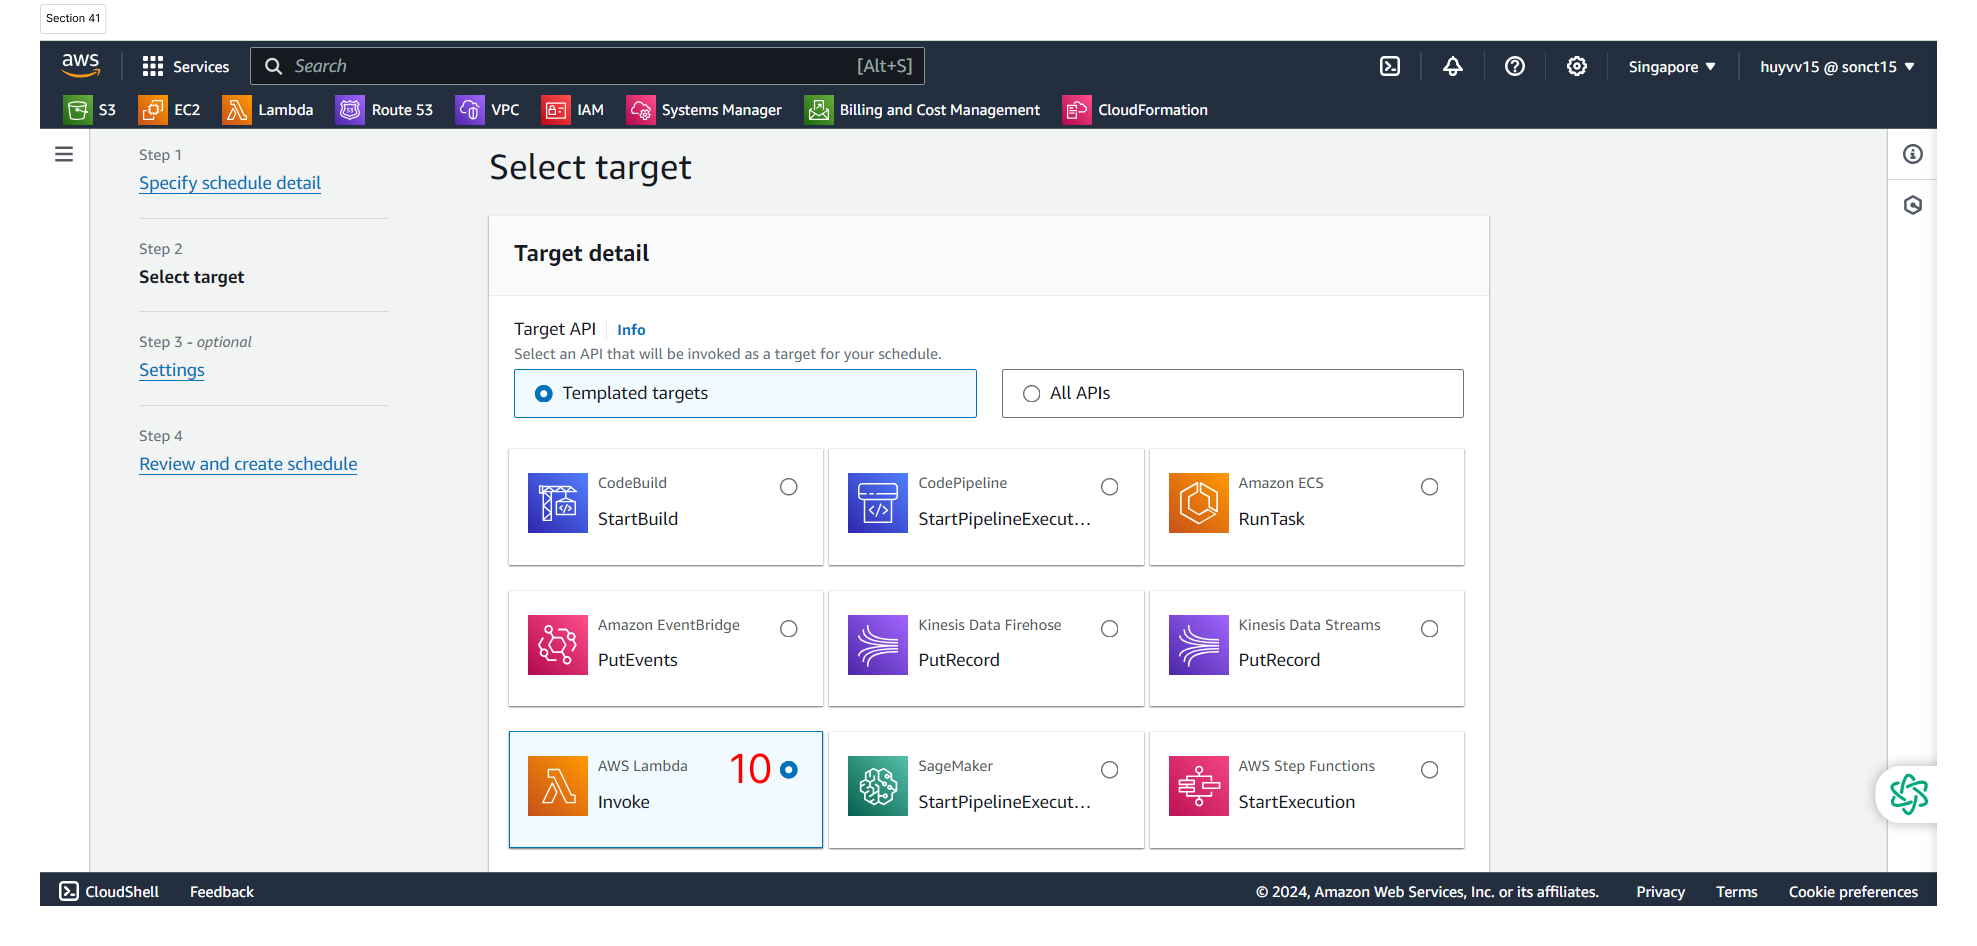Image resolution: width=1977 pixels, height=946 pixels.
Task: Go to Settings step link
Action: click(x=172, y=370)
